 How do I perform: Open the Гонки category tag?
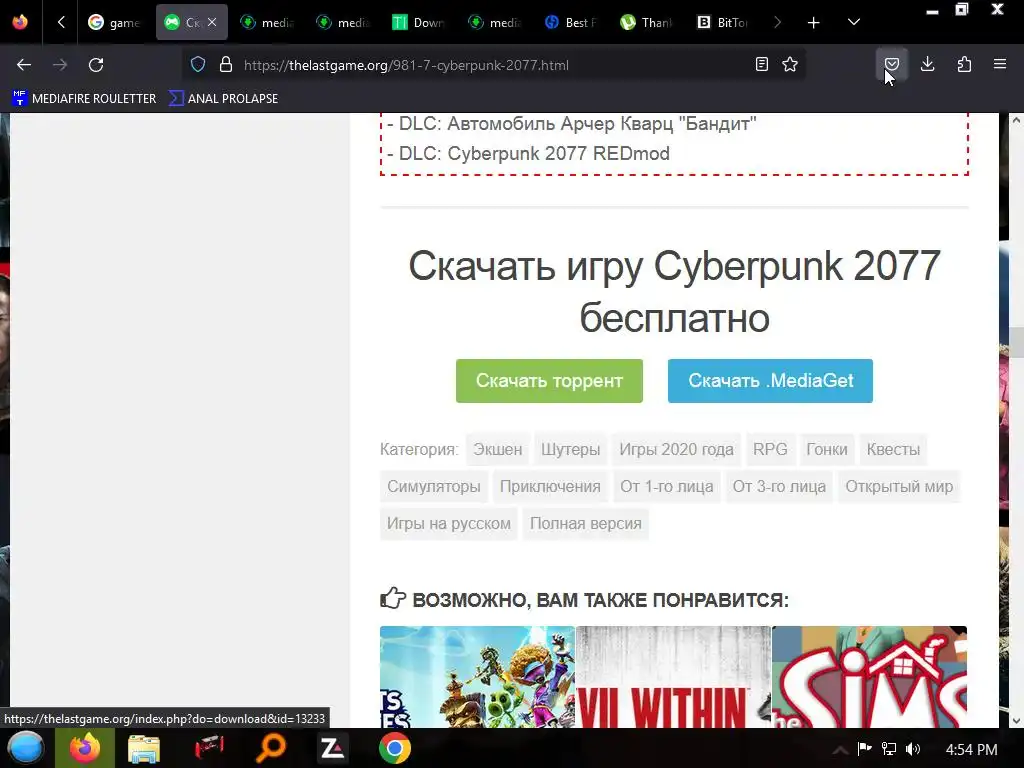(827, 449)
